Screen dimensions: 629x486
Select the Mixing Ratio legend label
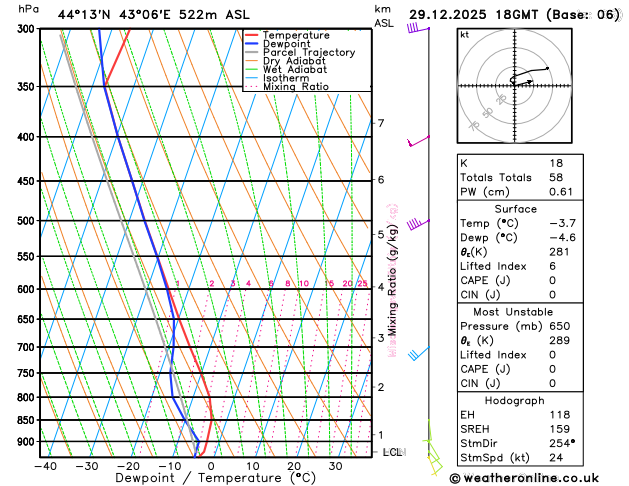pyautogui.click(x=296, y=87)
